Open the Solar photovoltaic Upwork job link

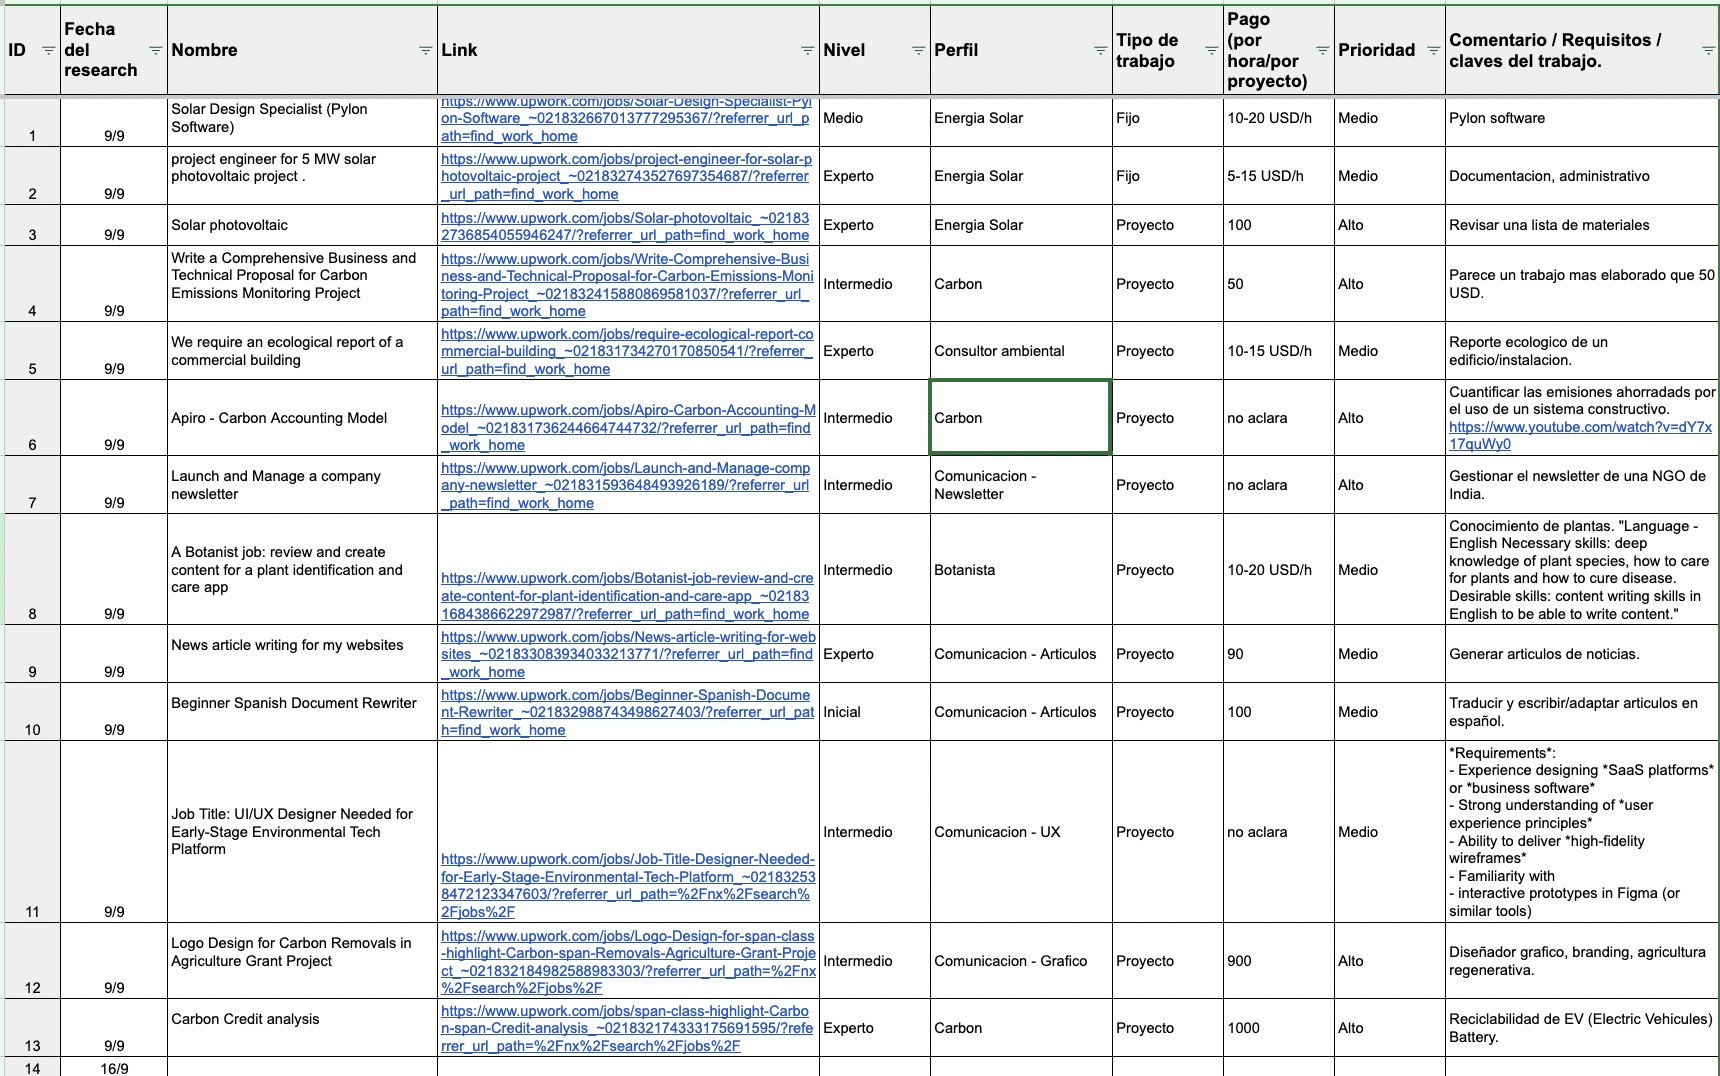tap(624, 226)
